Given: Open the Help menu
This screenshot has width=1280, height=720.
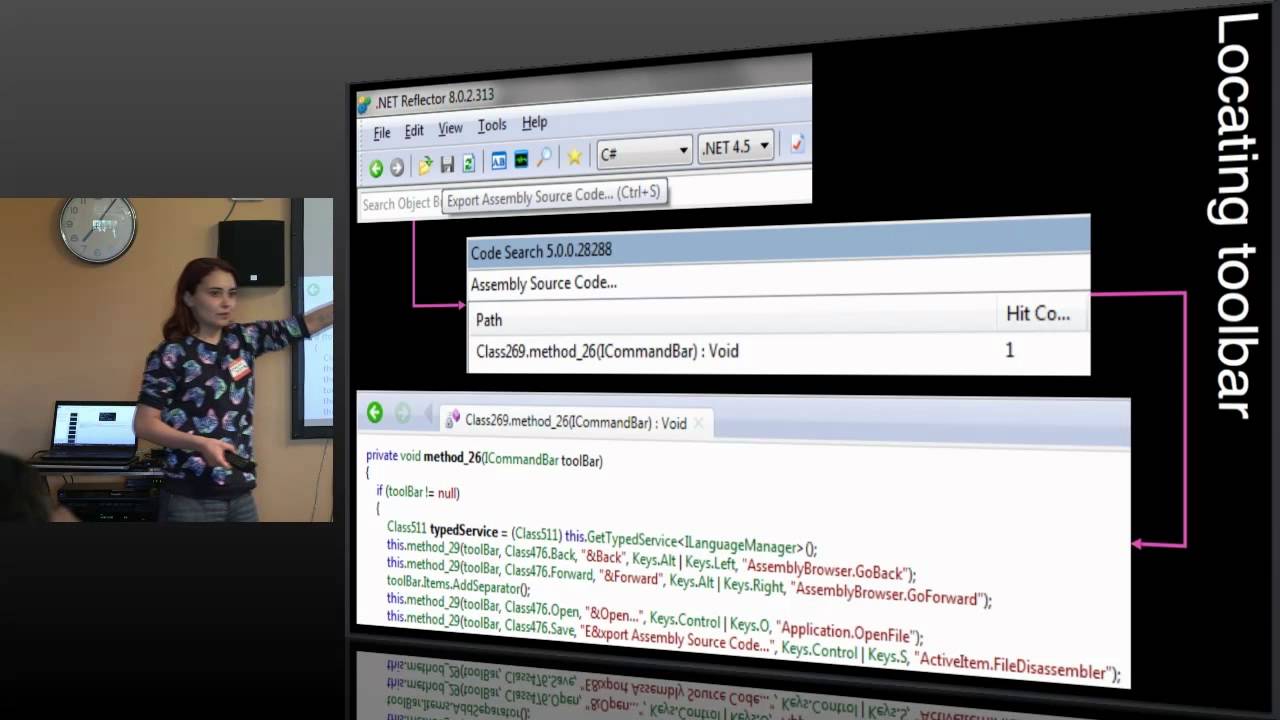Looking at the screenshot, I should pyautogui.click(x=534, y=122).
